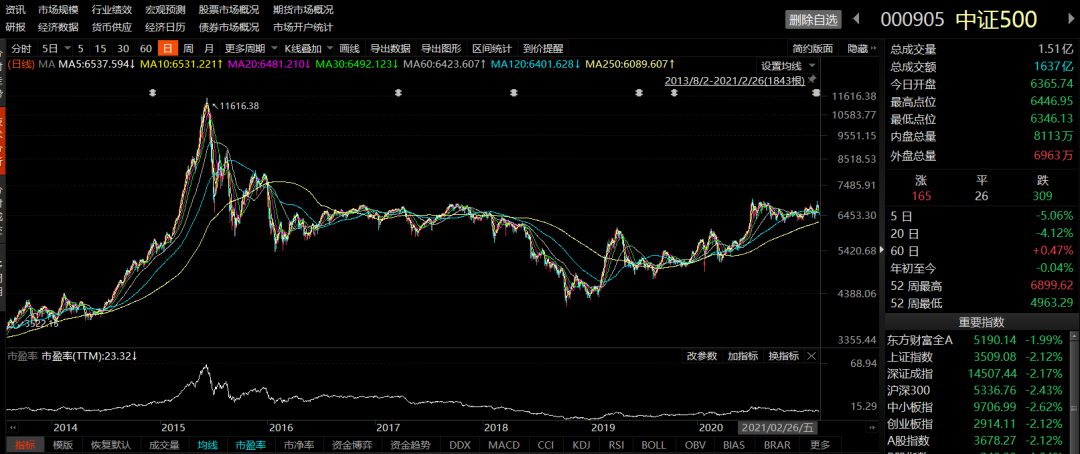Switch to 简约版面 layout
This screenshot has width=1080, height=454.
(x=813, y=48)
